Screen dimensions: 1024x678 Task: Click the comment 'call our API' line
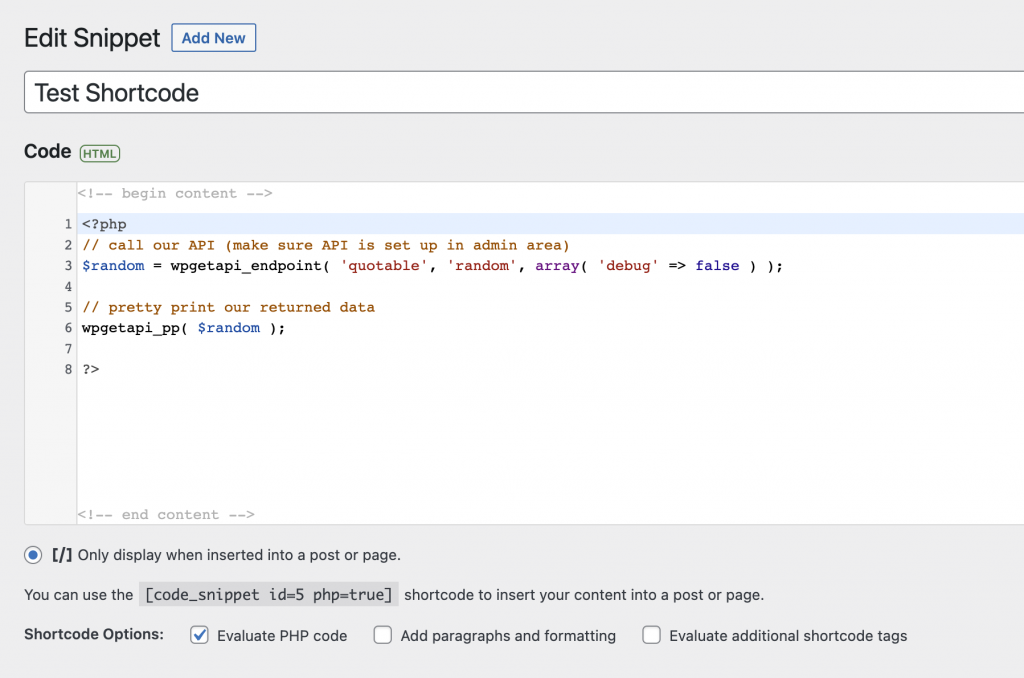click(326, 246)
